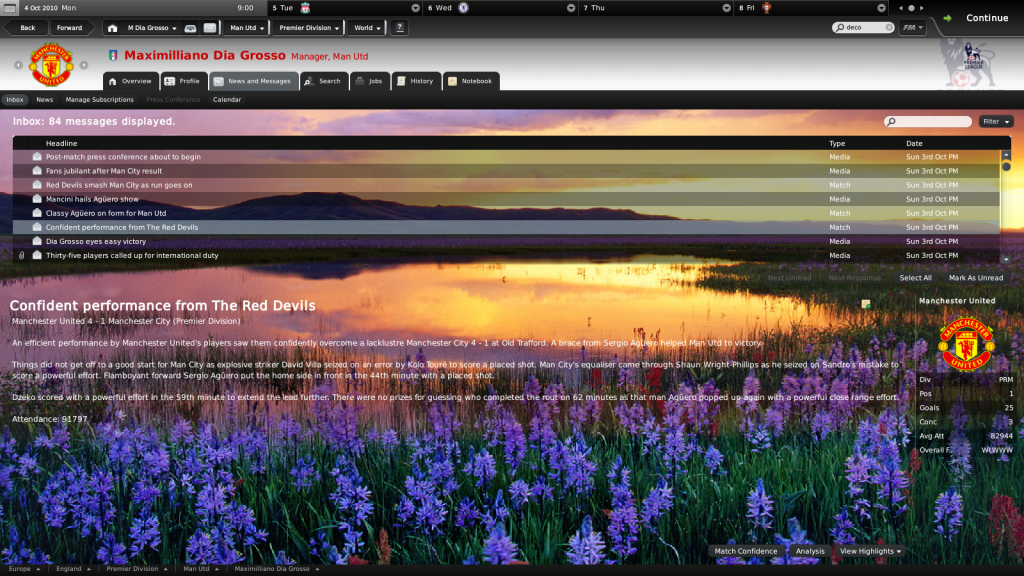Viewport: 1024px width, 576px height.
Task: Click the Premier League lion logo
Action: coord(968,63)
